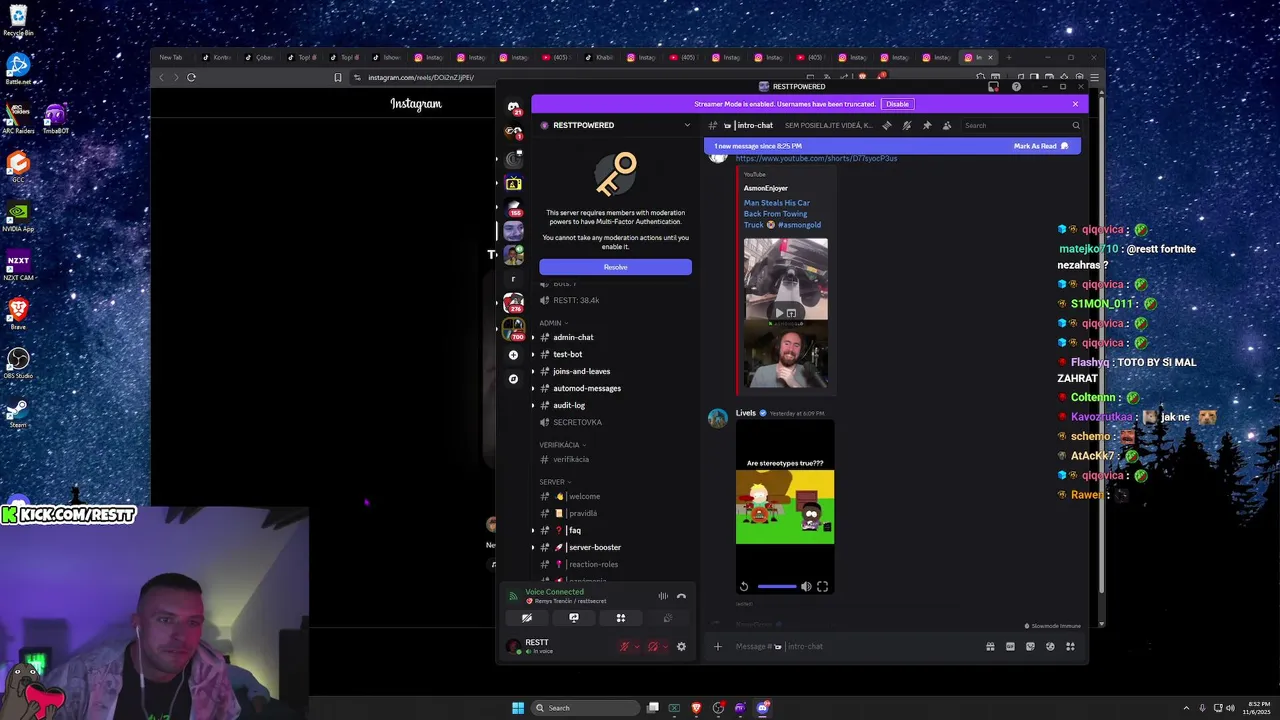Open the threads icon in channel header
The height and width of the screenshot is (720, 1280).
coord(887,125)
